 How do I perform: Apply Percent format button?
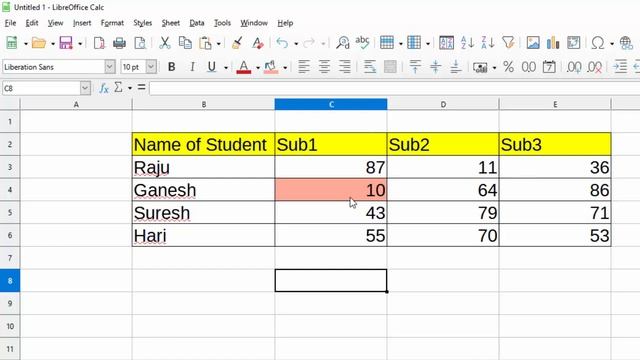click(x=508, y=67)
